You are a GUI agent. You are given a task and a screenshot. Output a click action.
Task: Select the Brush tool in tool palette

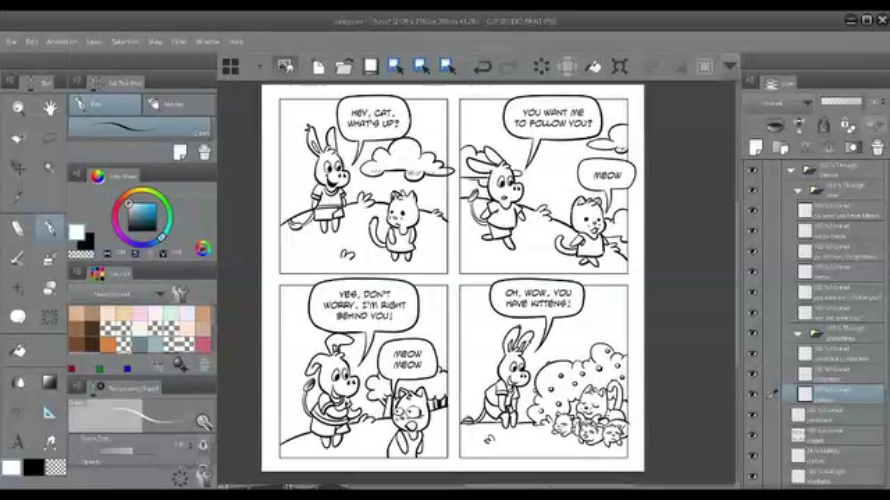coord(18,259)
